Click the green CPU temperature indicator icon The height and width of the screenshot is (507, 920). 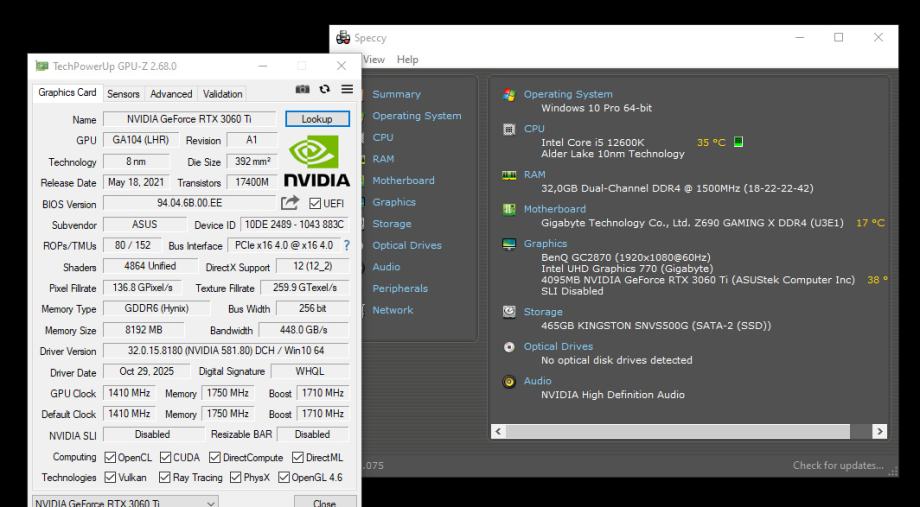click(739, 142)
